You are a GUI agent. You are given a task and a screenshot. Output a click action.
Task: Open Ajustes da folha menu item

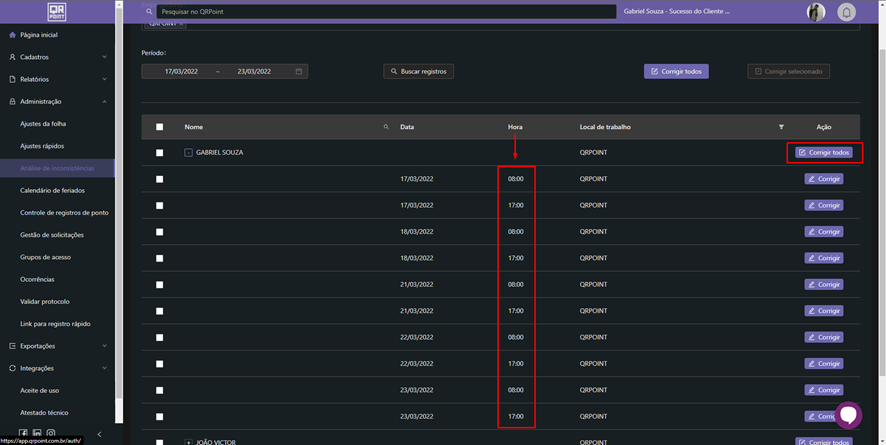43,124
